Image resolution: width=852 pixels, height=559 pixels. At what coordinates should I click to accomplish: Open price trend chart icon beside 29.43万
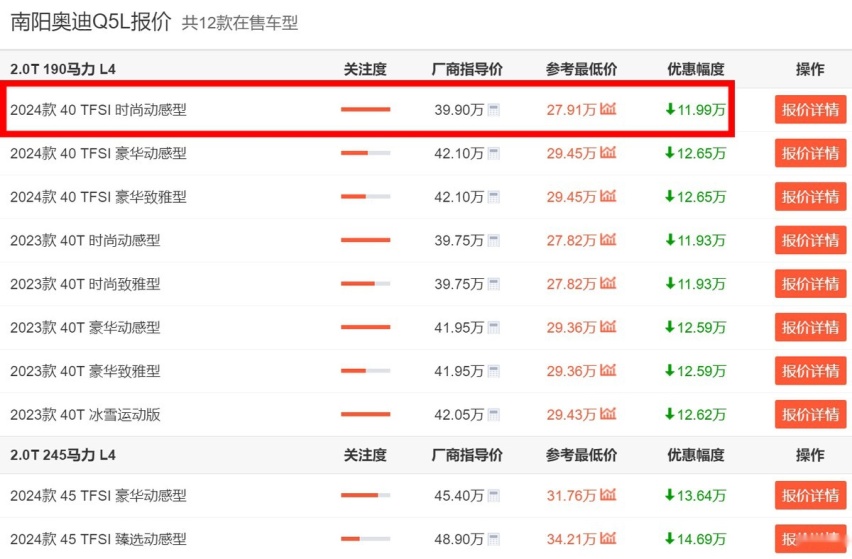click(608, 413)
